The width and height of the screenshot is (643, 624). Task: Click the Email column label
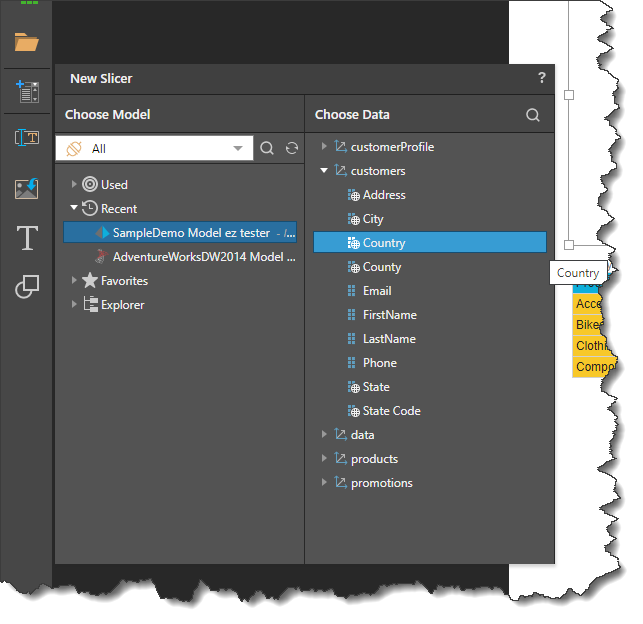(377, 291)
